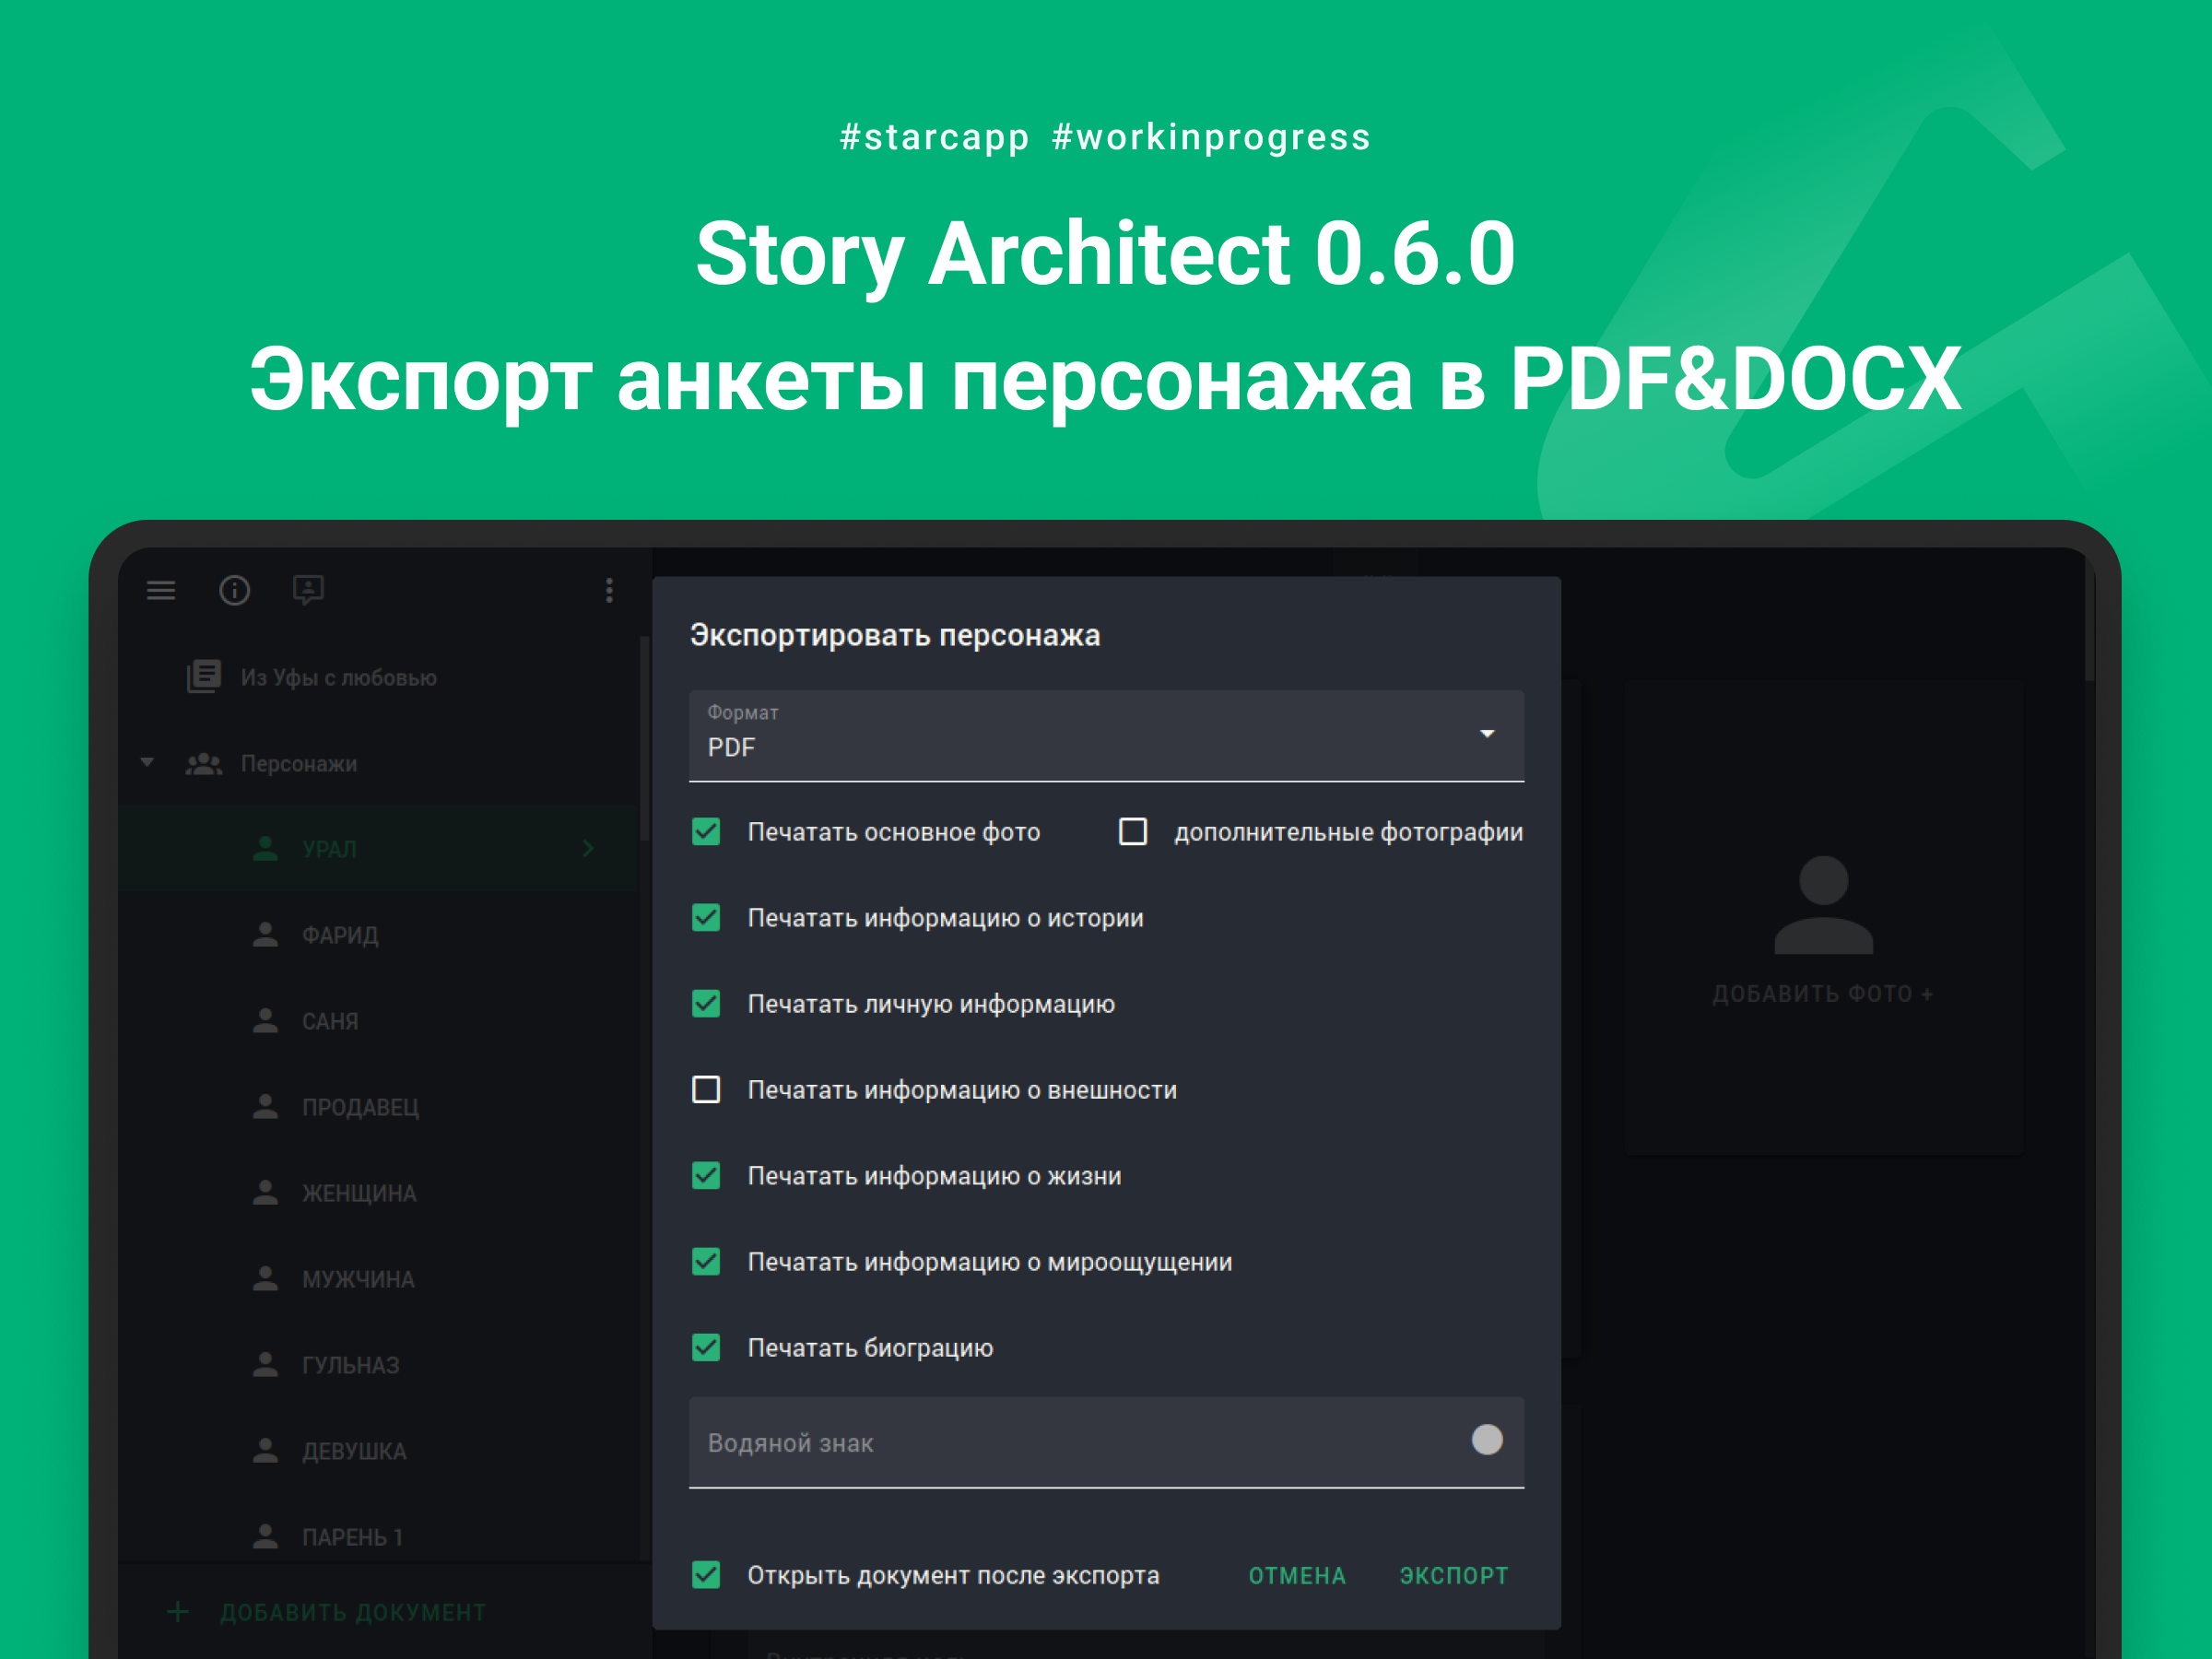Select character ГУЛЬНАЗ in sidebar

coord(380,1365)
